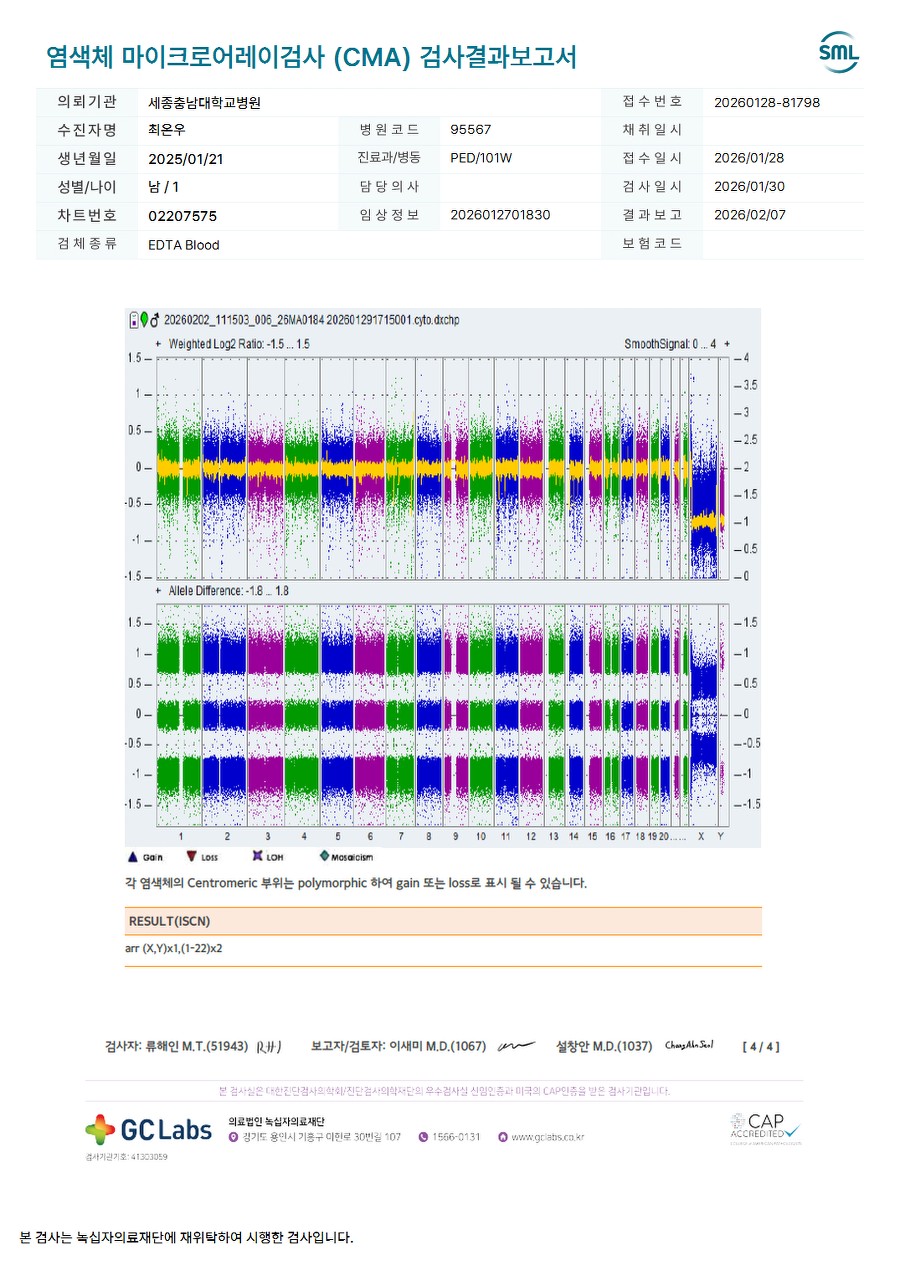
Task: Click the blue Gain triangle legend icon
Action: (x=132, y=857)
